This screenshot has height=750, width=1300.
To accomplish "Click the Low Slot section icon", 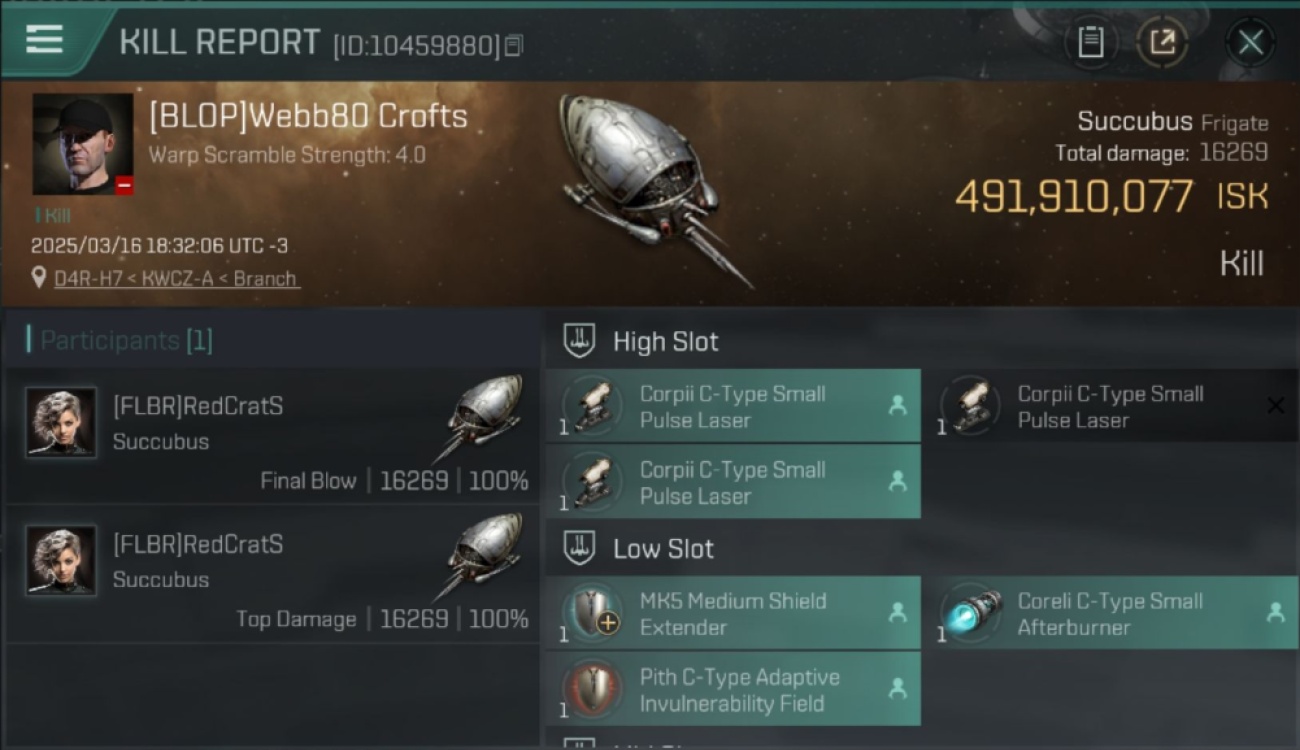I will [580, 548].
